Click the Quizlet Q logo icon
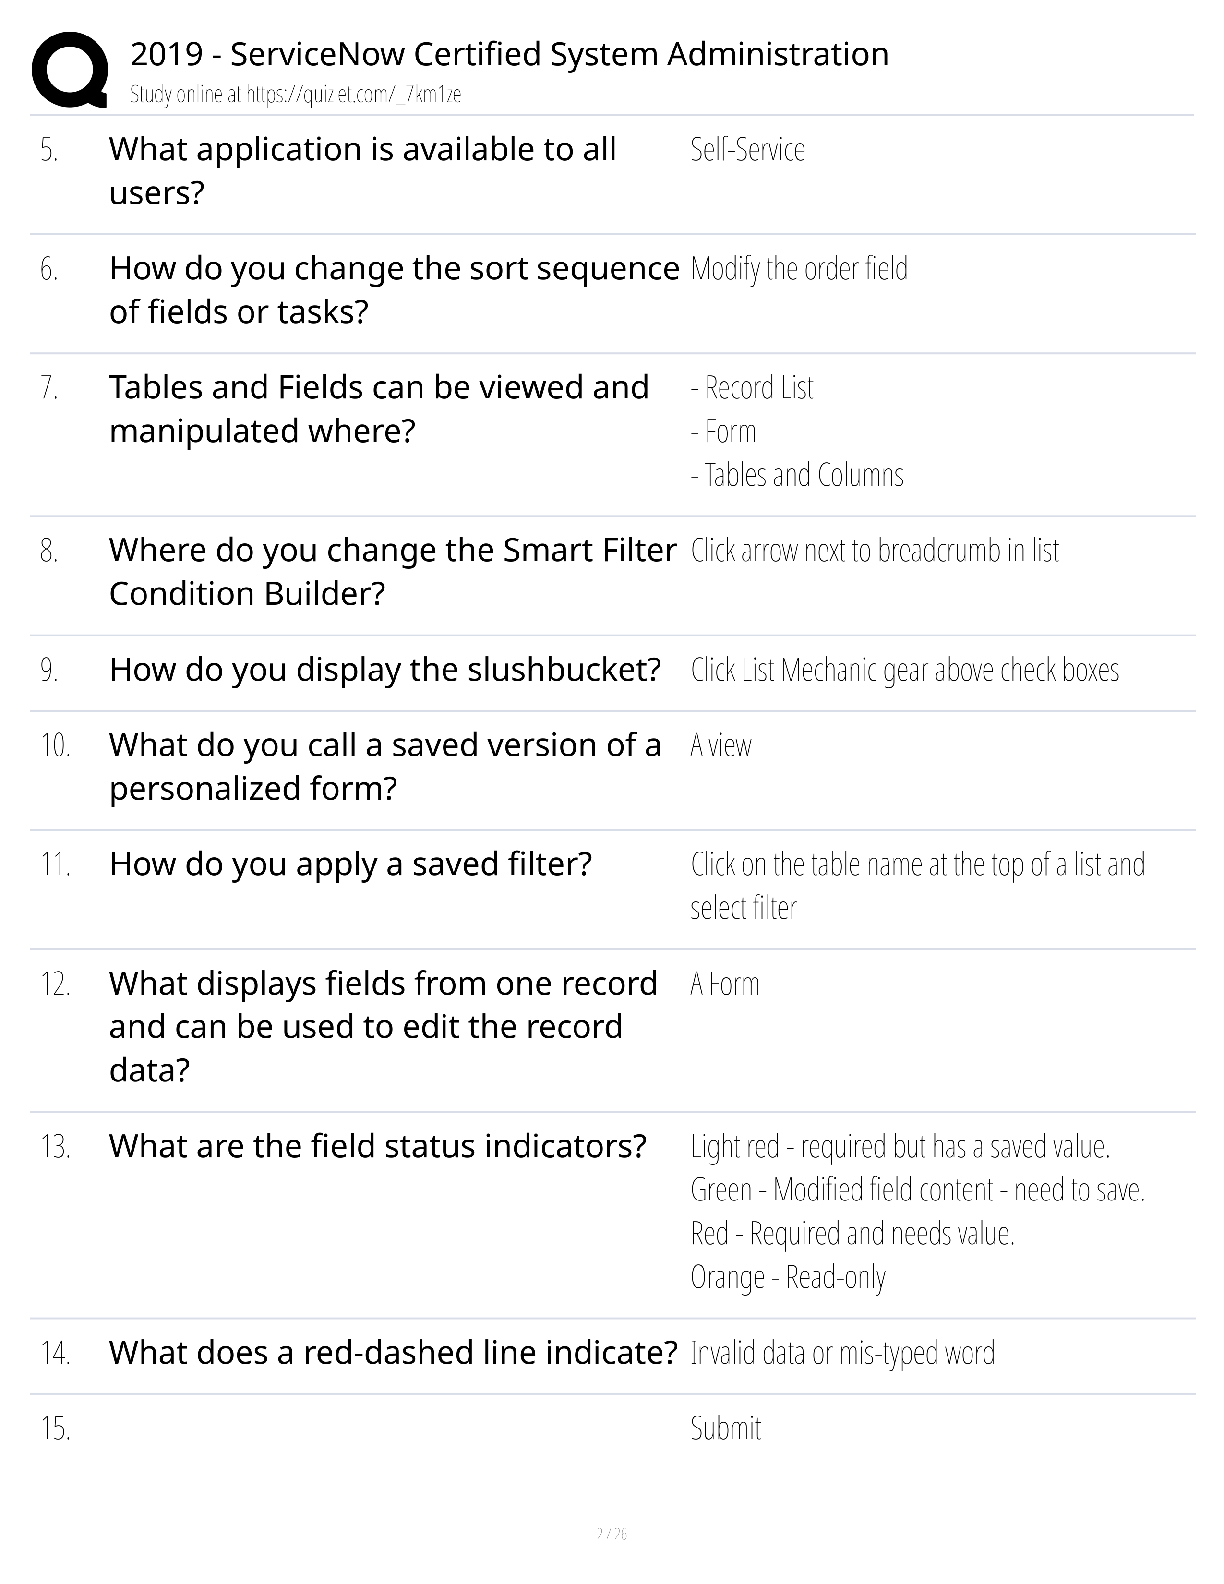The height and width of the screenshot is (1584, 1224). point(70,69)
